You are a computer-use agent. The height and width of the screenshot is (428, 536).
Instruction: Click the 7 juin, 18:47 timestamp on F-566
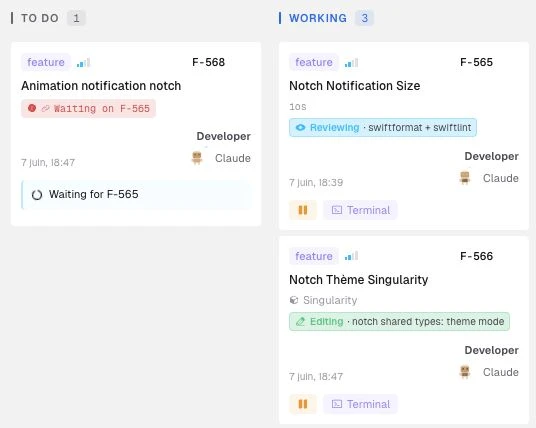point(316,376)
